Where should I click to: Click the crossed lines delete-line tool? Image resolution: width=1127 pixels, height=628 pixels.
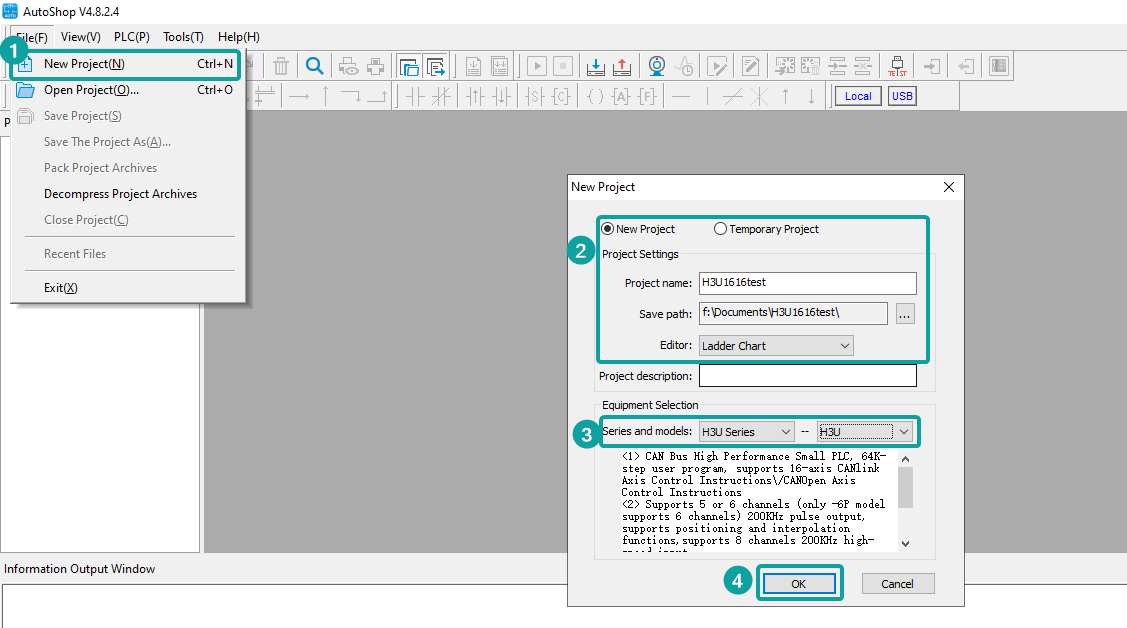[x=759, y=96]
